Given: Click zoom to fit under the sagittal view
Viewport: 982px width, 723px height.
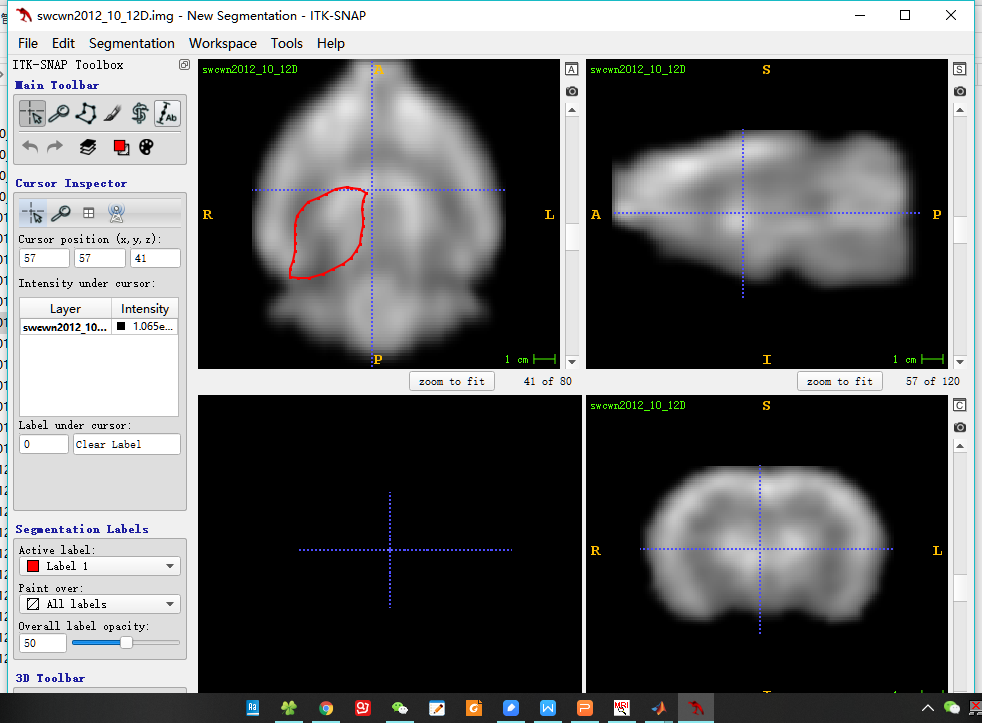Looking at the screenshot, I should tap(840, 381).
